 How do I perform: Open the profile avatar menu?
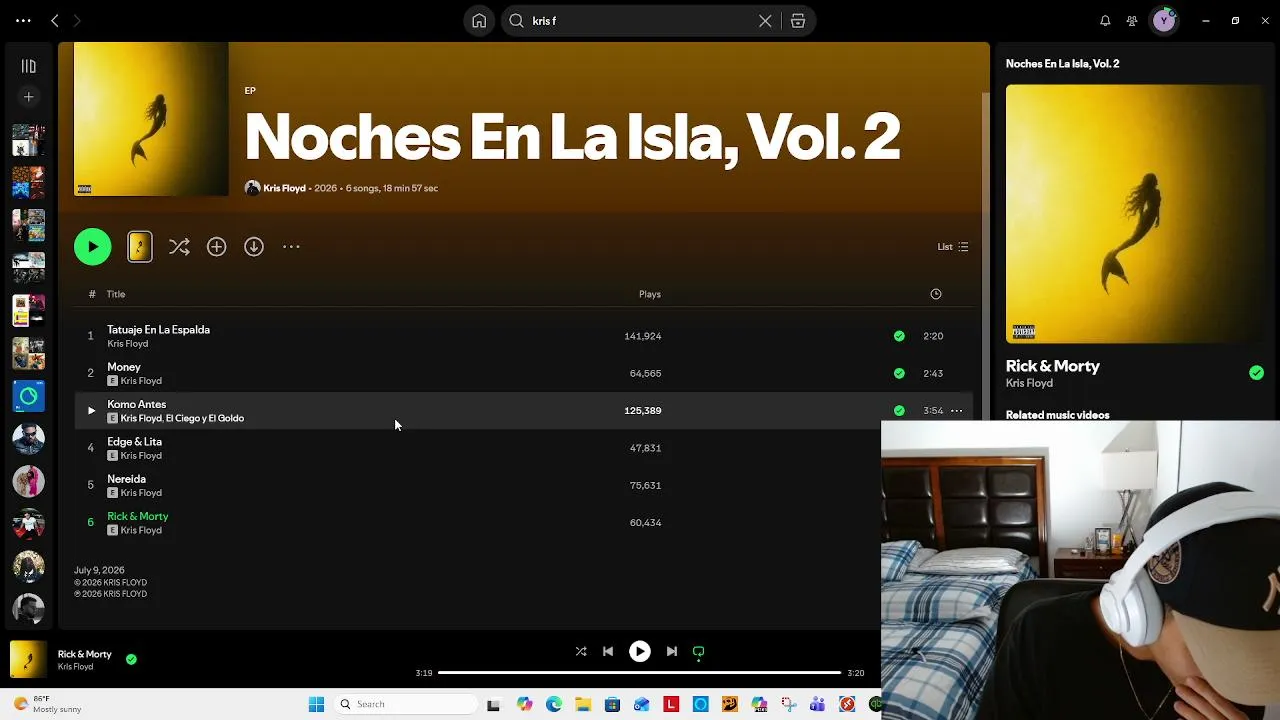click(1164, 21)
